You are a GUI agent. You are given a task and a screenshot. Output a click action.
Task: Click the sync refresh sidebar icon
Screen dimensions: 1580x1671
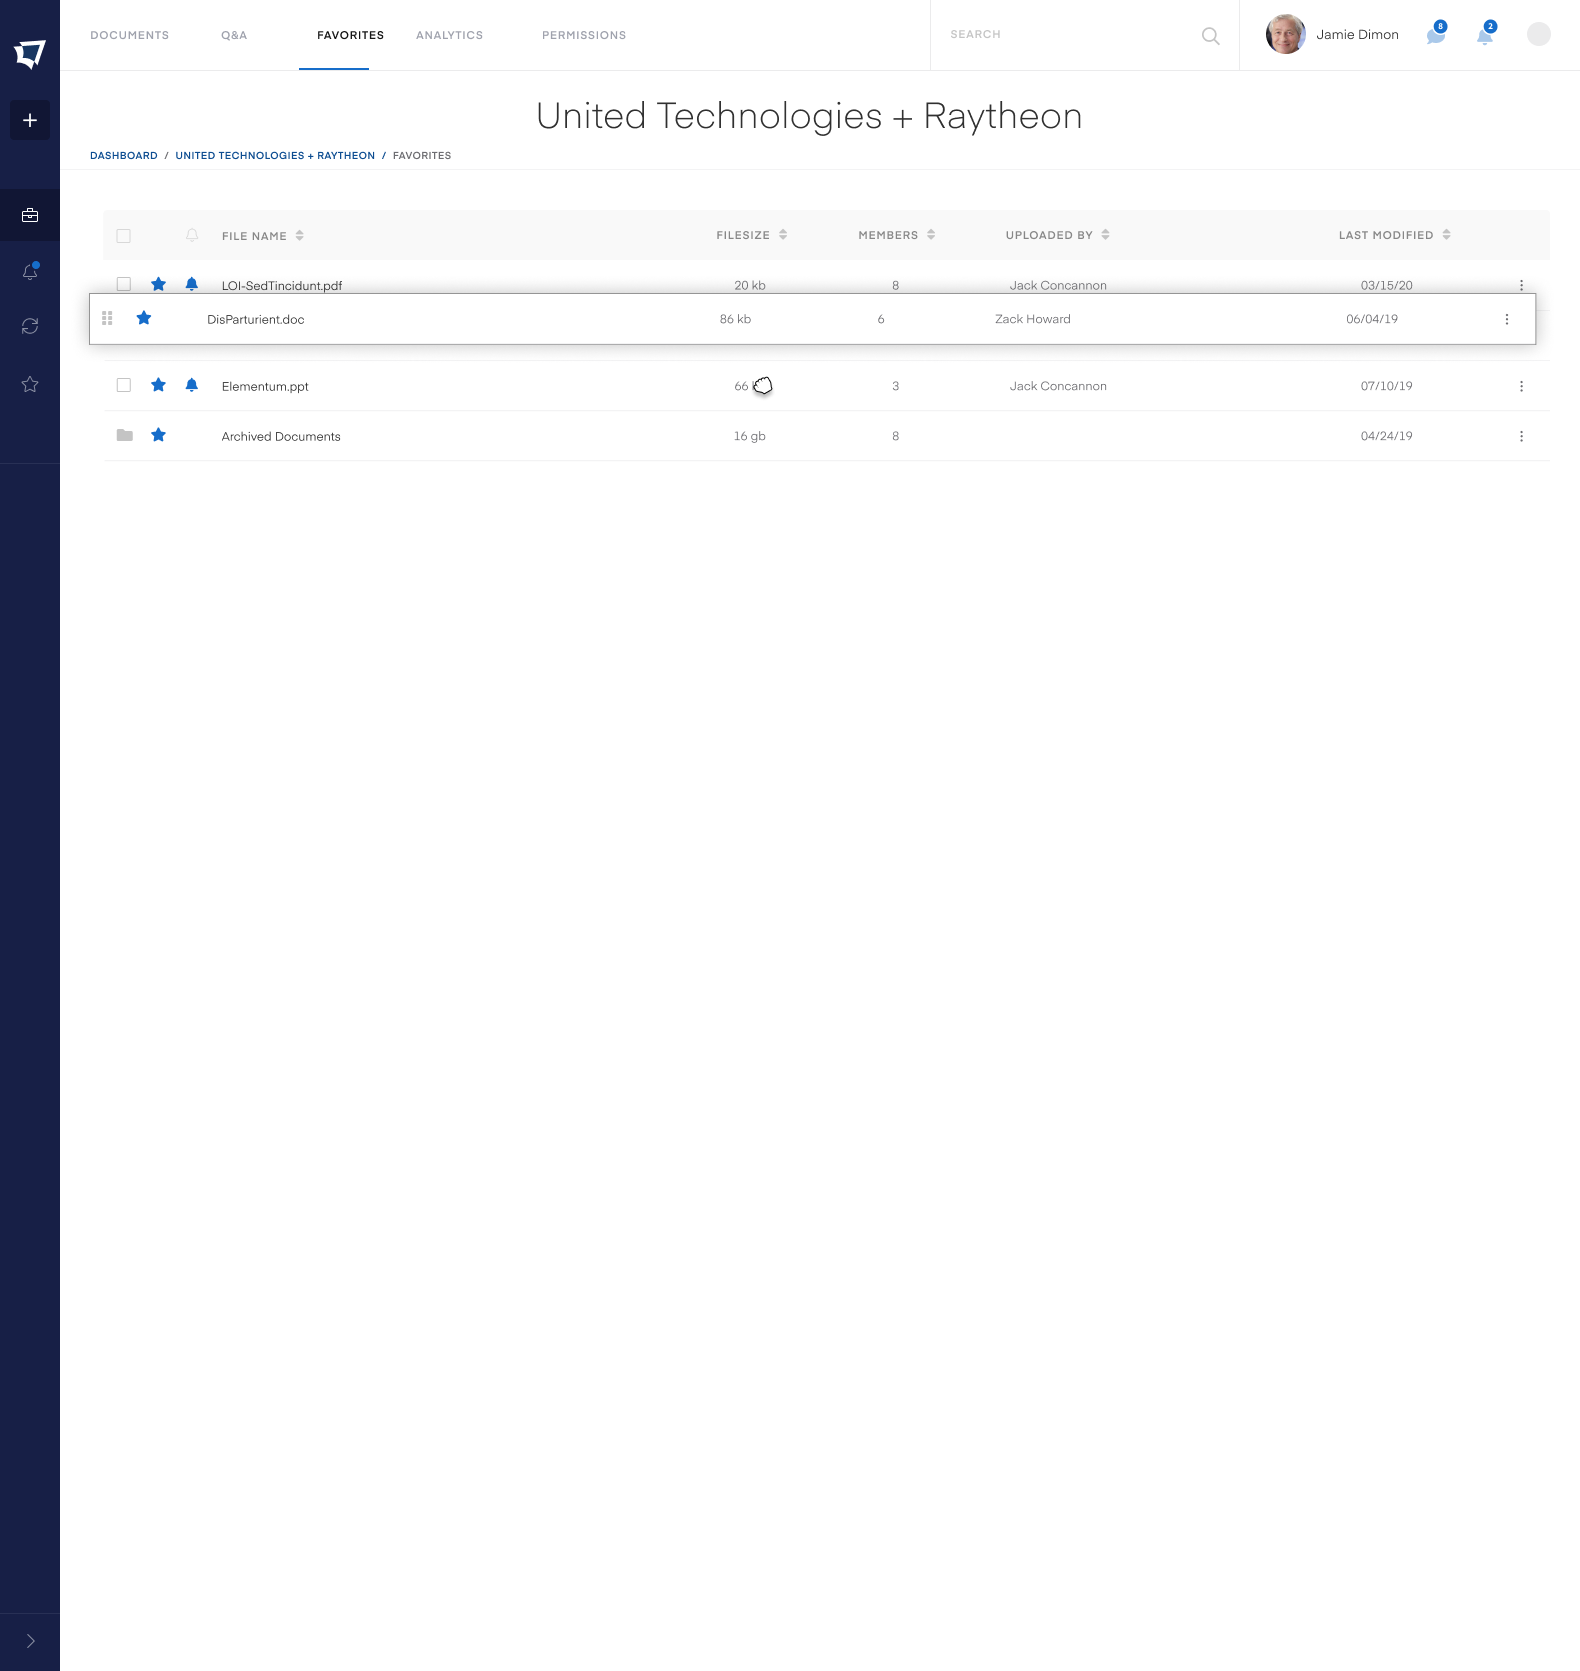pyautogui.click(x=30, y=326)
